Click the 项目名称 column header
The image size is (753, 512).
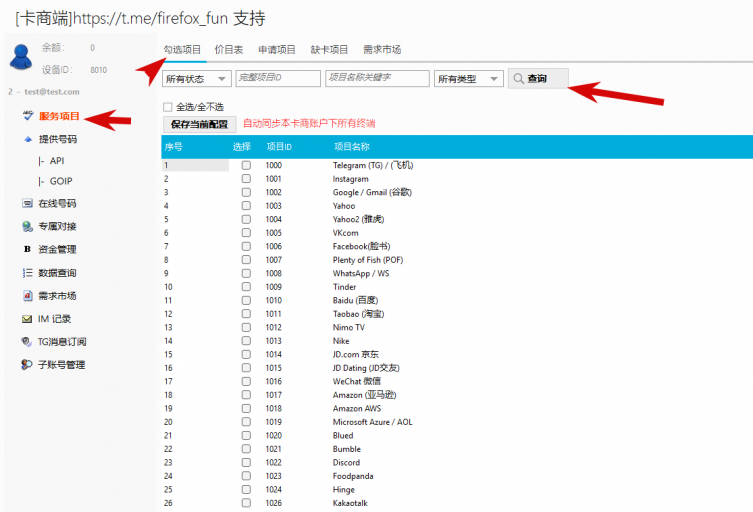tap(352, 147)
